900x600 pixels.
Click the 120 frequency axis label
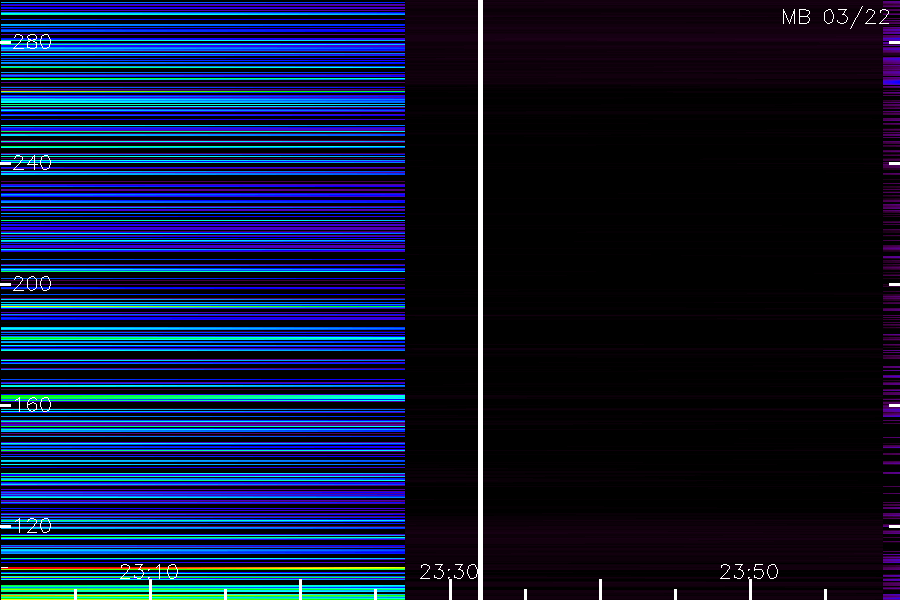point(32,526)
